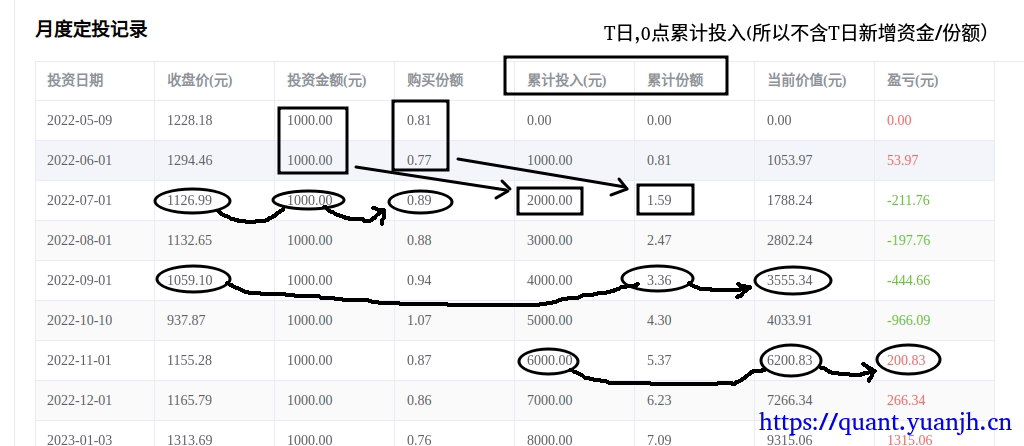Click the 累计份额 column header
Image resolution: width=1024 pixels, height=446 pixels.
(675, 81)
